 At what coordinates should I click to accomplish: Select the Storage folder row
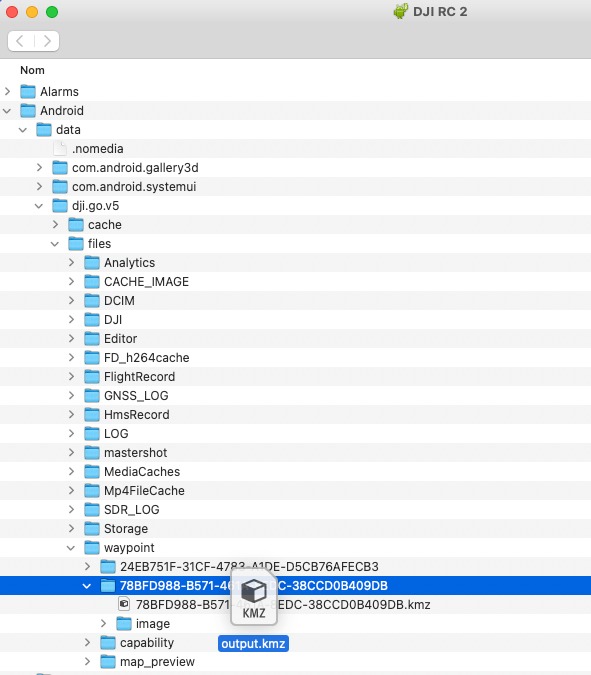tap(295, 529)
